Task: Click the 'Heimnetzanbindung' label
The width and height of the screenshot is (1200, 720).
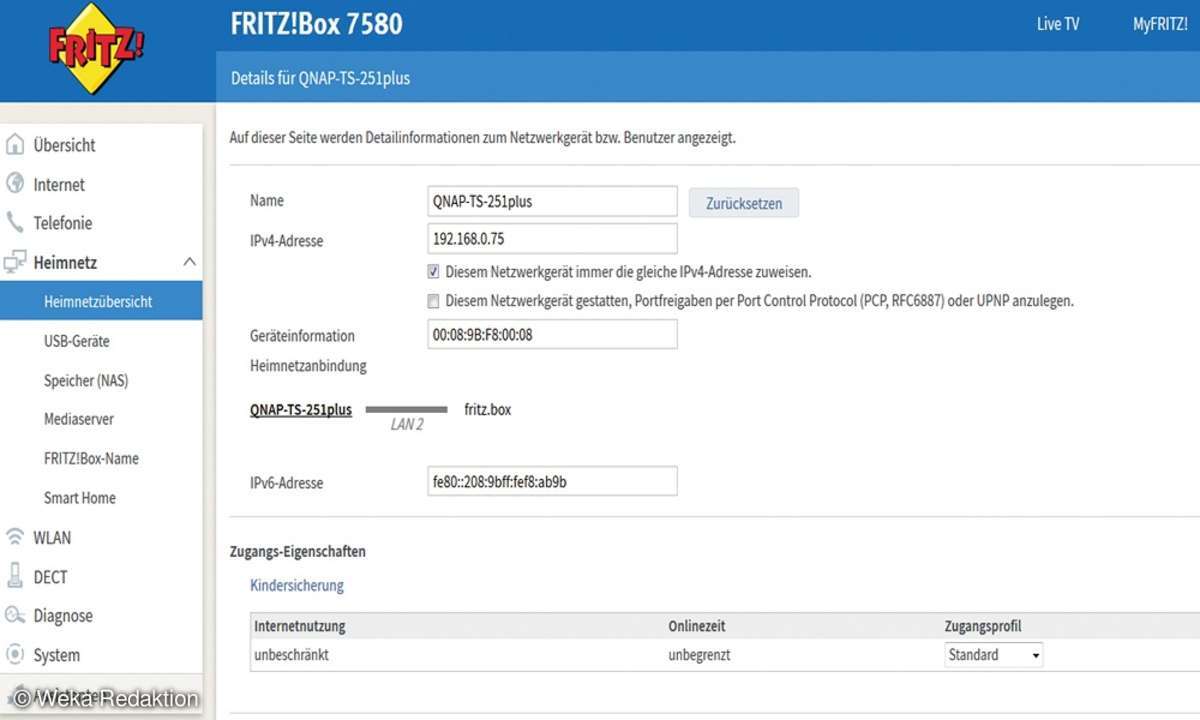Action: (308, 366)
